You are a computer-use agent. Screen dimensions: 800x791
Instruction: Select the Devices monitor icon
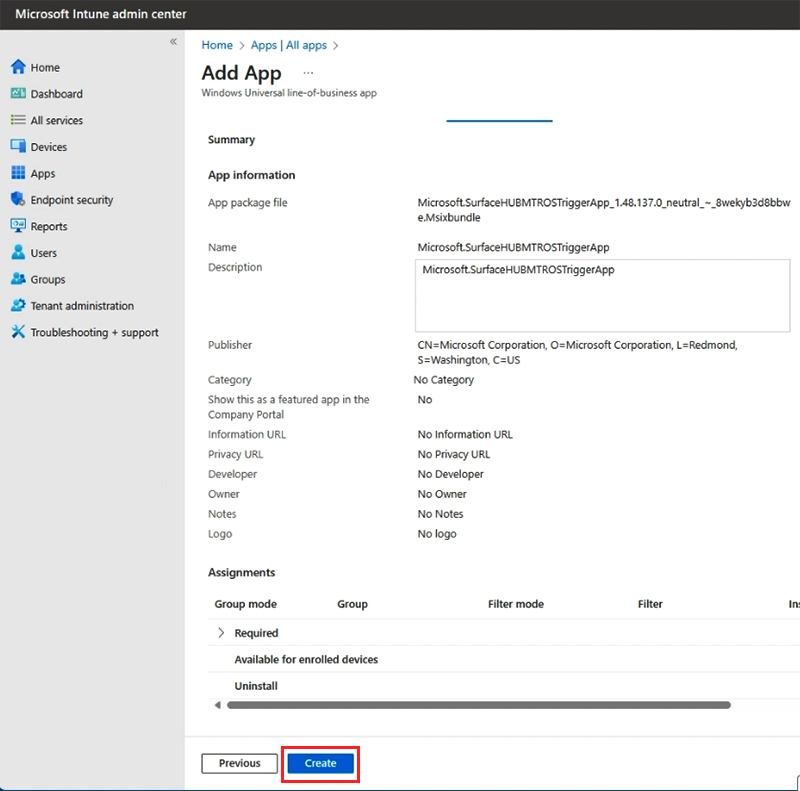18,146
